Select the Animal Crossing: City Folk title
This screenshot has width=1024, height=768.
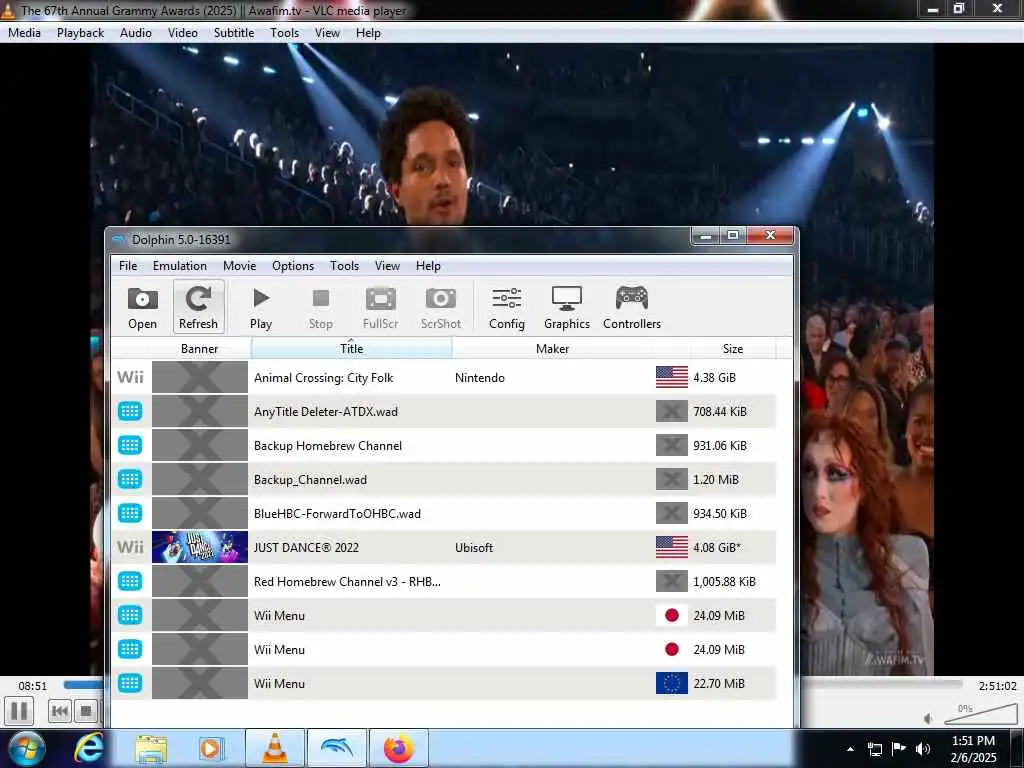click(324, 377)
